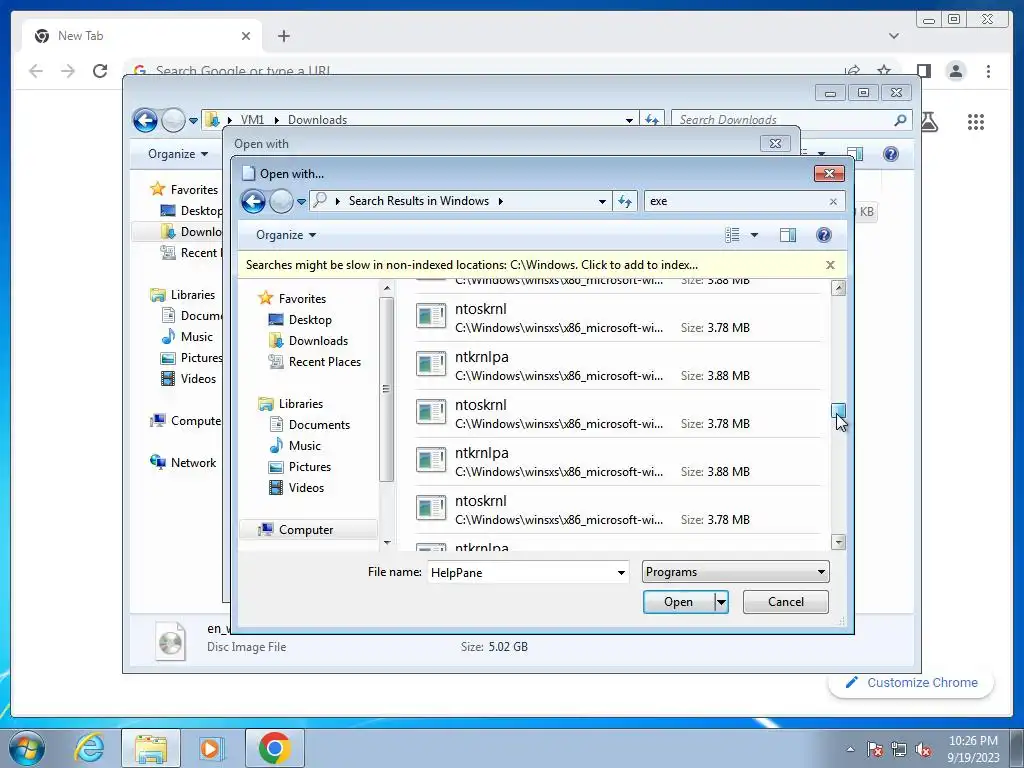This screenshot has height=768, width=1024.
Task: Click muted volume icon in system tray
Action: tap(923, 749)
